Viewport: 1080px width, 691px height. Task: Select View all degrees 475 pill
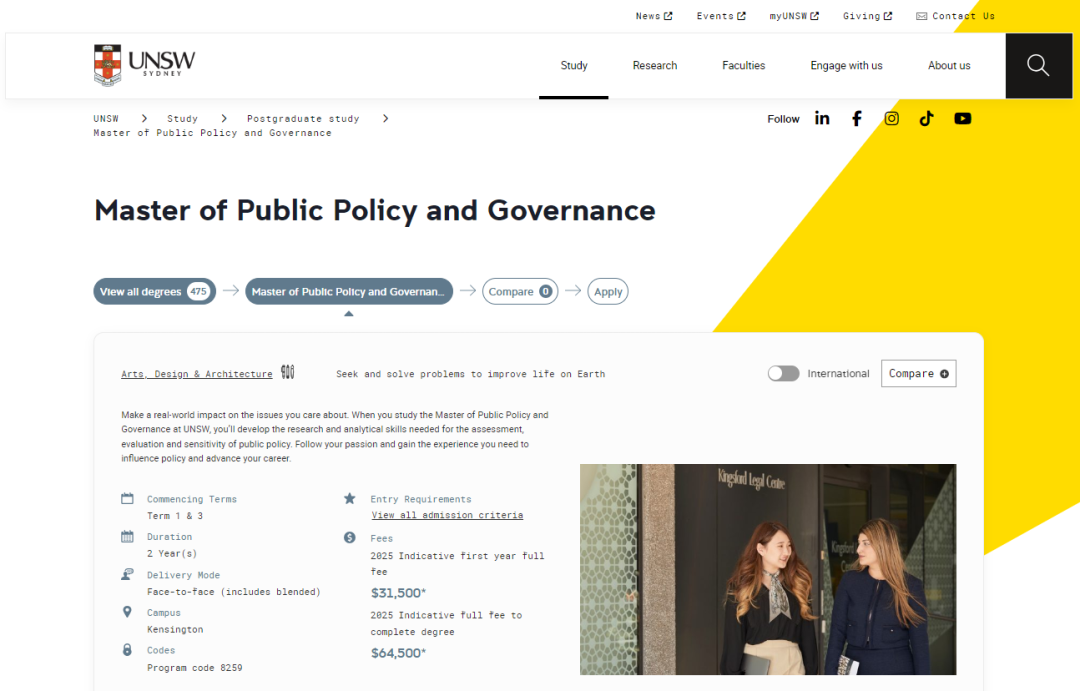154,292
